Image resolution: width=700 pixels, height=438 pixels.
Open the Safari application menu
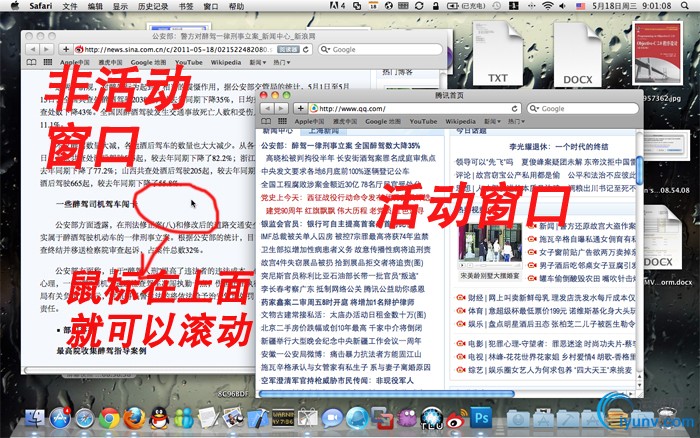click(x=41, y=6)
